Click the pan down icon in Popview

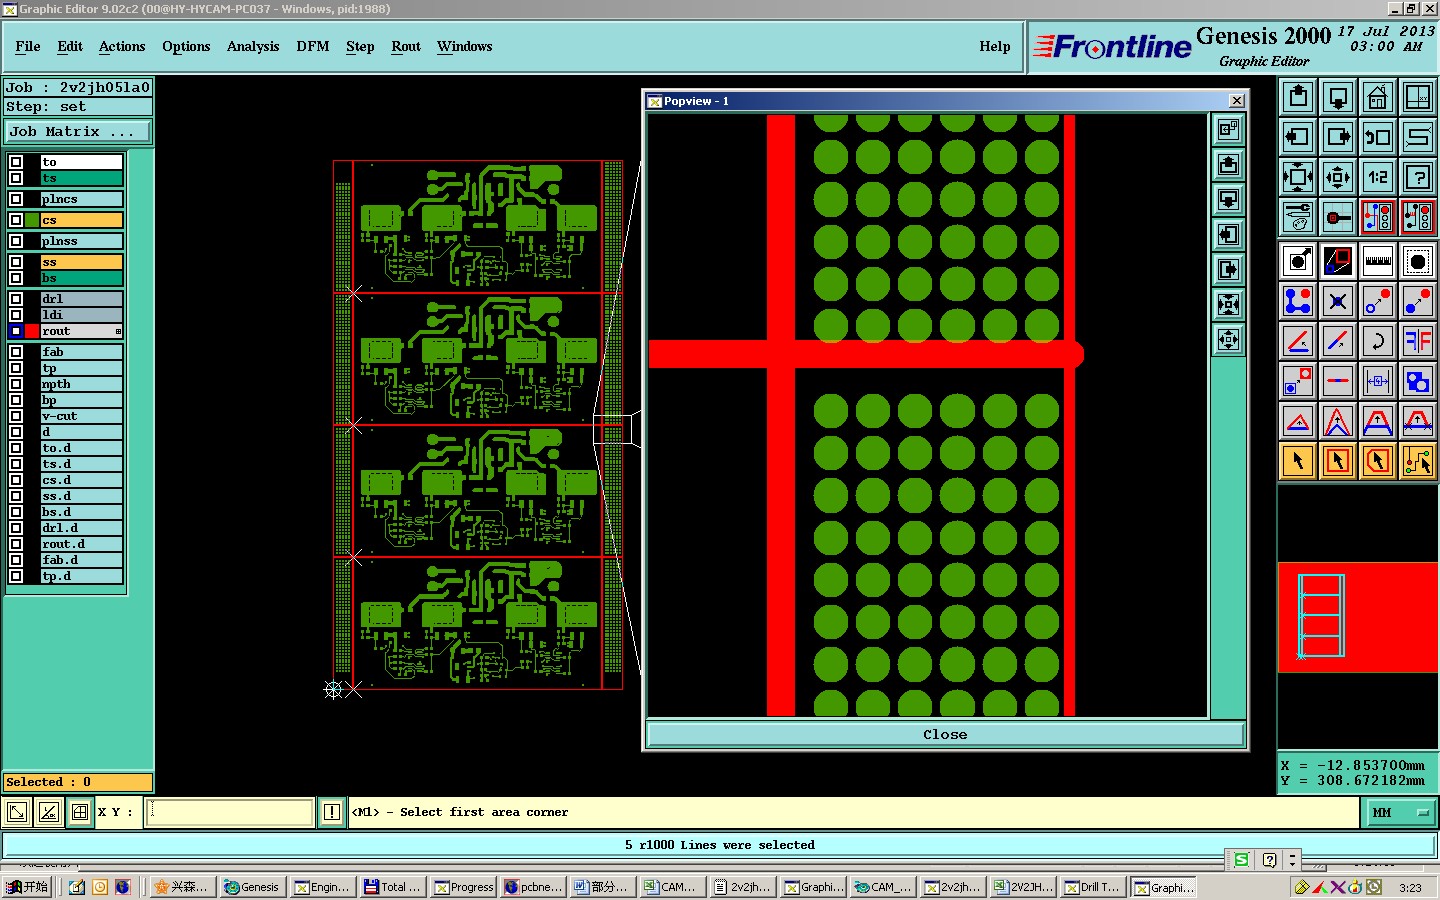point(1229,200)
